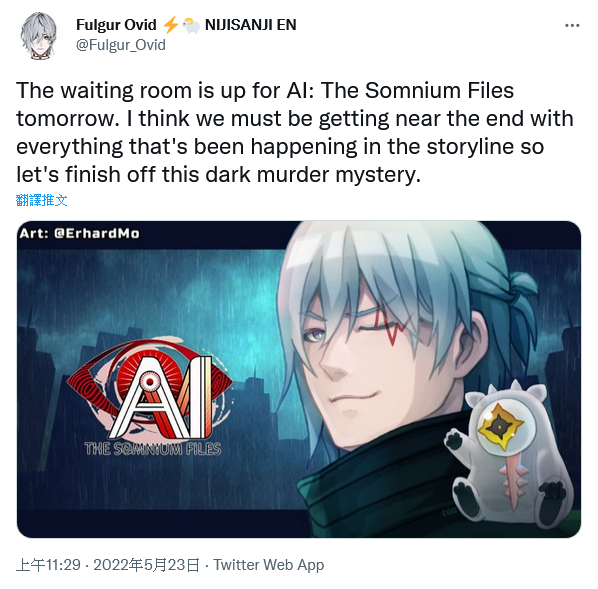Click Fulgur Ovid's profile avatar
598x589 pixels.
tap(39, 35)
